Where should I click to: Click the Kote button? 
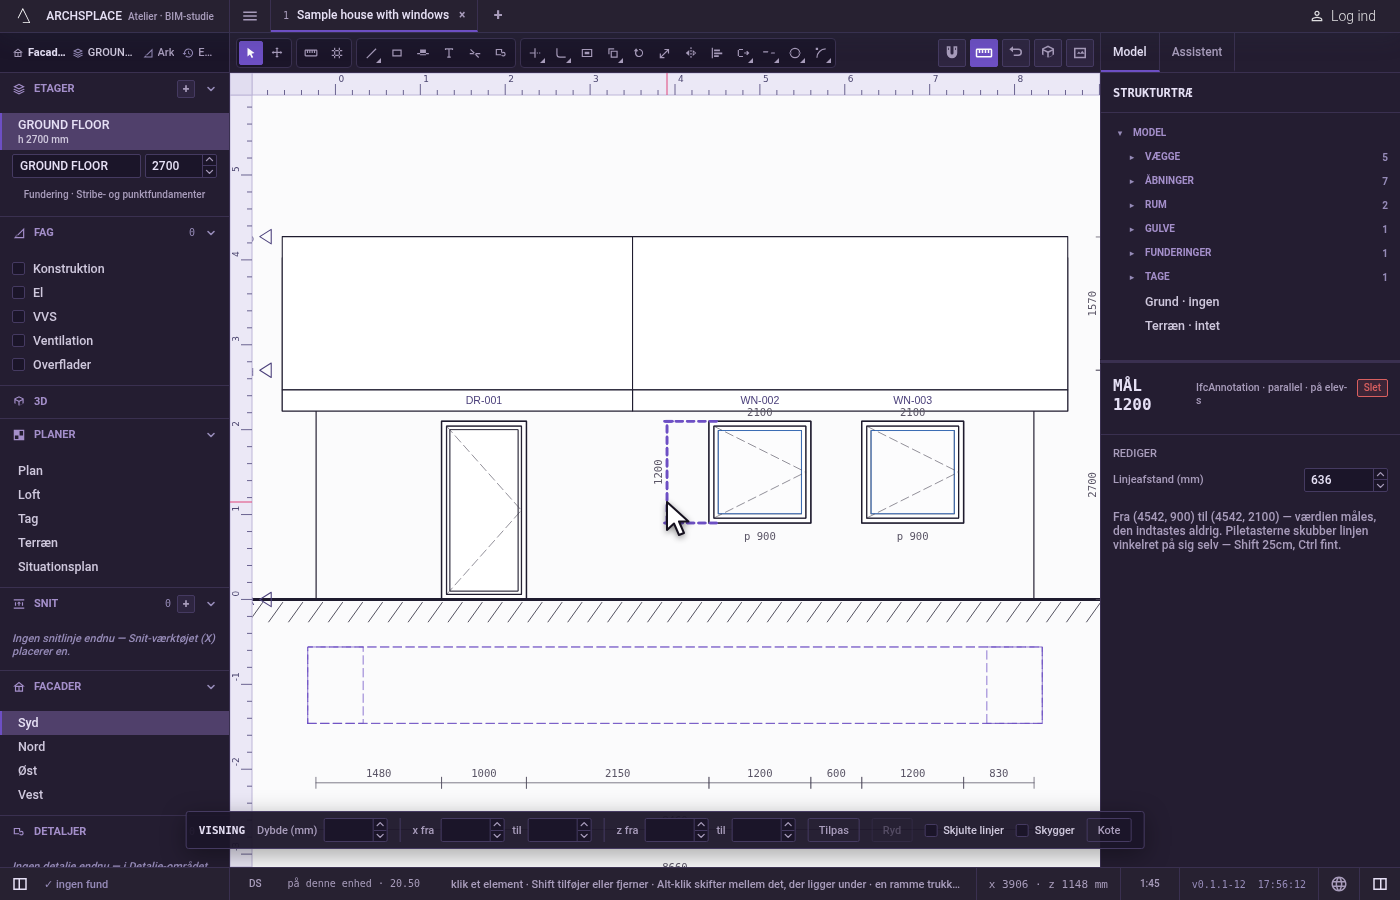click(1109, 830)
